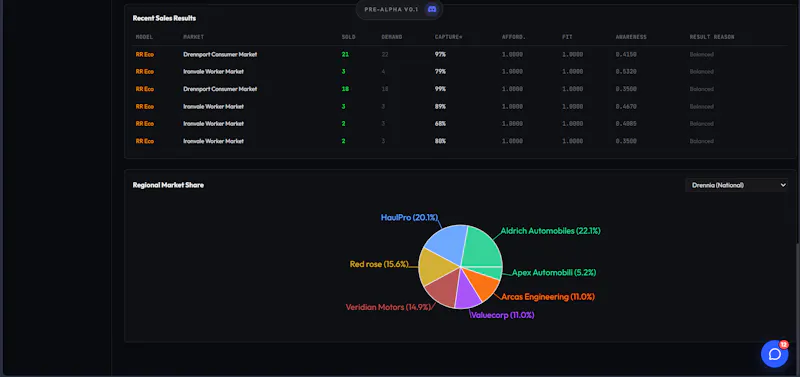Viewport: 800px width, 377px height.
Task: Click the red notification badge showing 12
Action: (784, 344)
